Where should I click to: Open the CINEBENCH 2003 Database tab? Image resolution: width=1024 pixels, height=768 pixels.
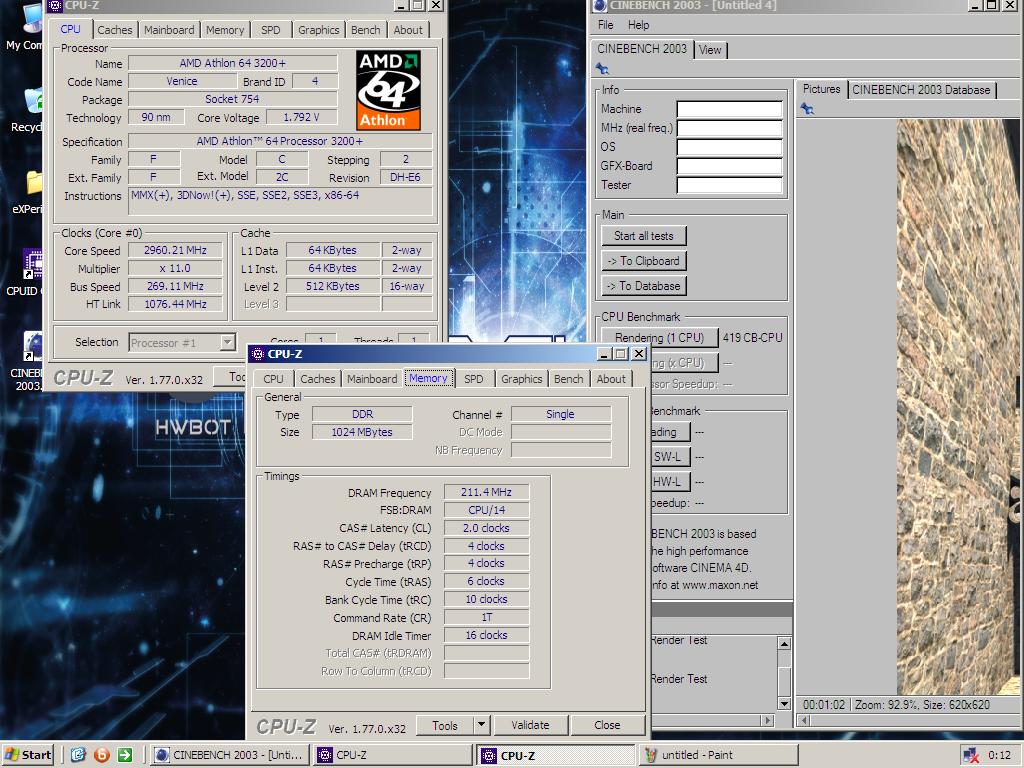click(x=921, y=90)
